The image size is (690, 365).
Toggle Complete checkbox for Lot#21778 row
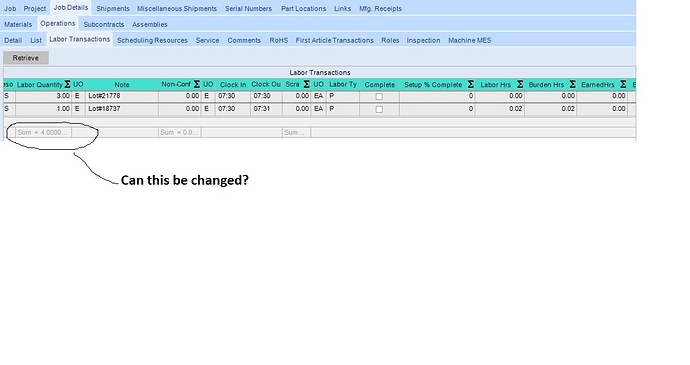pos(379,96)
